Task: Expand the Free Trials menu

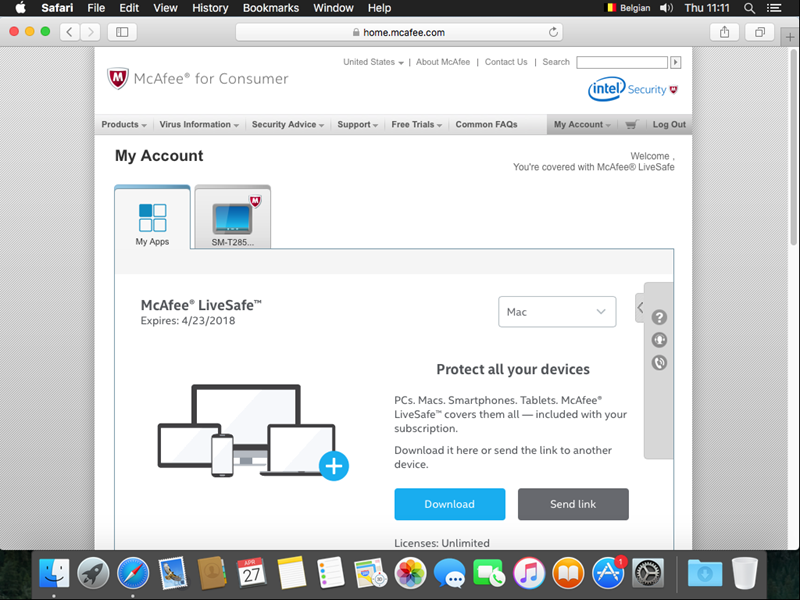Action: tap(417, 124)
